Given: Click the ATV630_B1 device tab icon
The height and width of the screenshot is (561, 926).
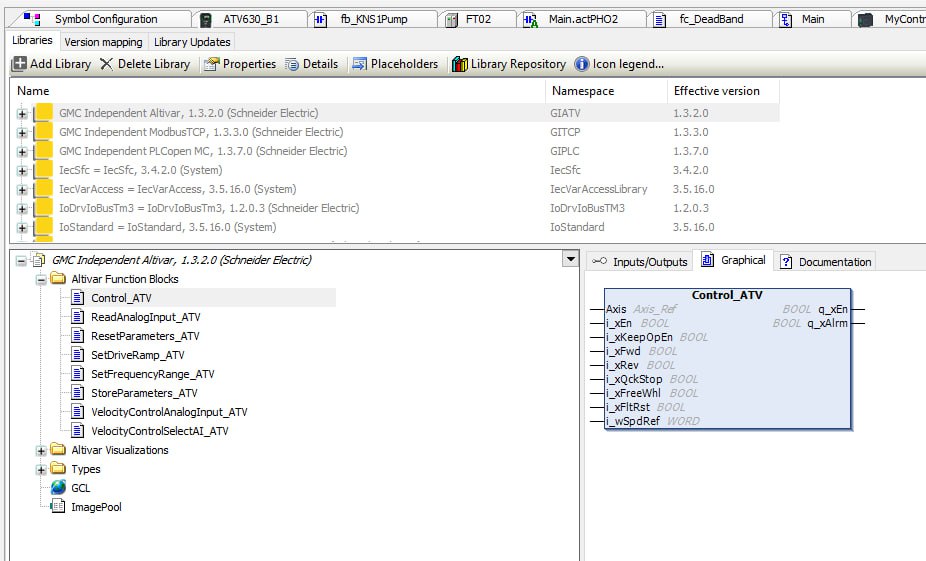Looking at the screenshot, I should coord(206,19).
